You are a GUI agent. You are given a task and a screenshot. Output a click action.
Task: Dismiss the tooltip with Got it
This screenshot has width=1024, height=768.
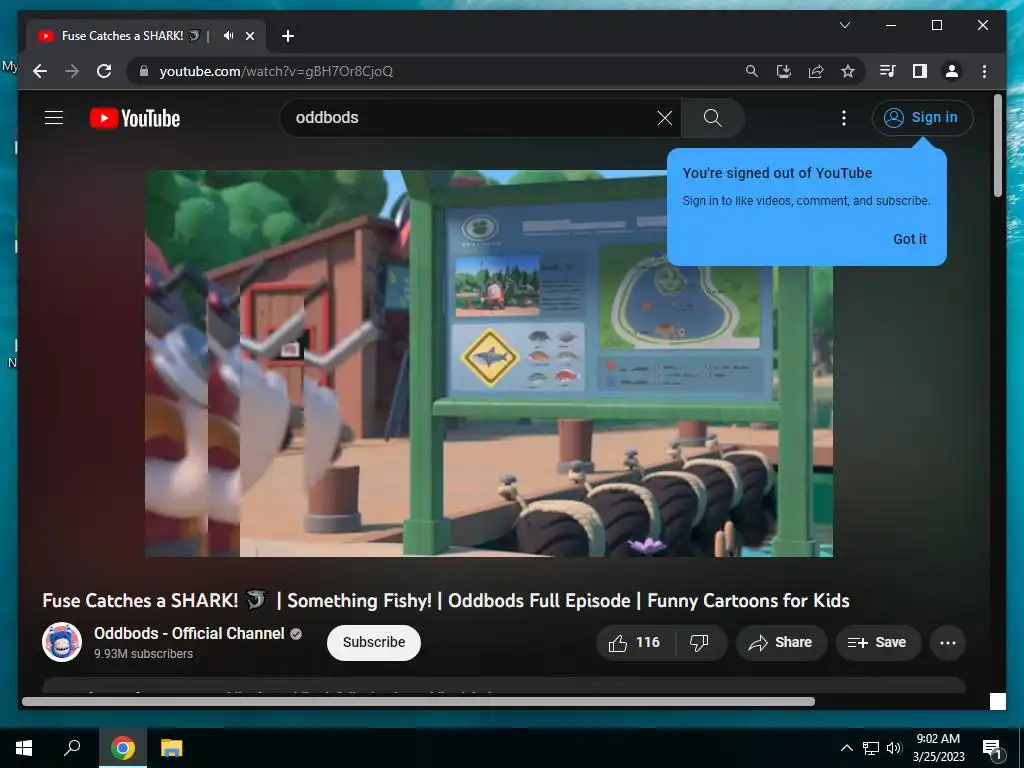(910, 239)
